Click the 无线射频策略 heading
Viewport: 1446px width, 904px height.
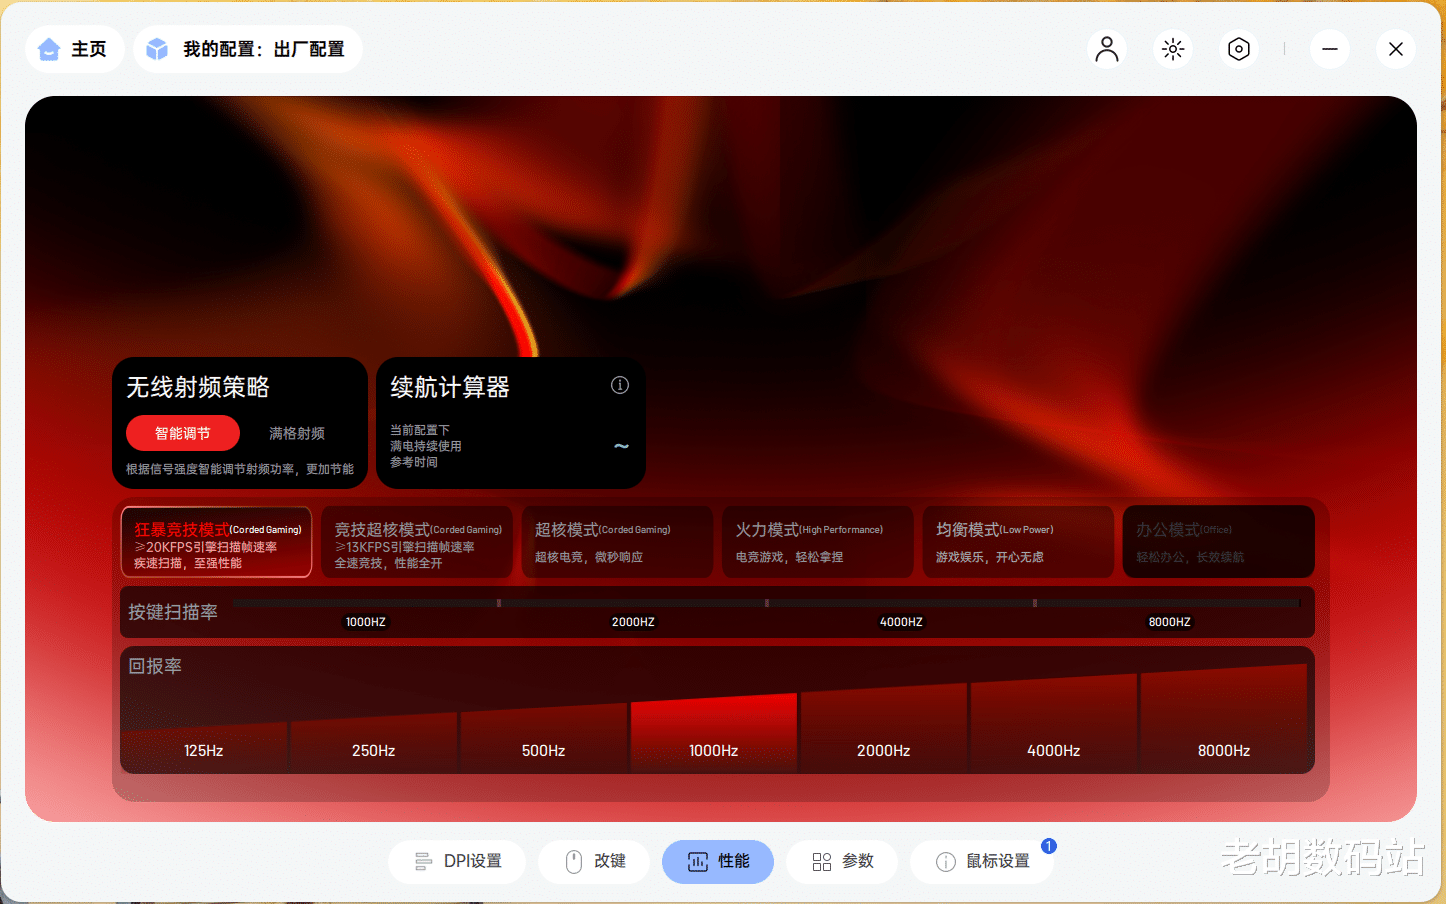(198, 387)
